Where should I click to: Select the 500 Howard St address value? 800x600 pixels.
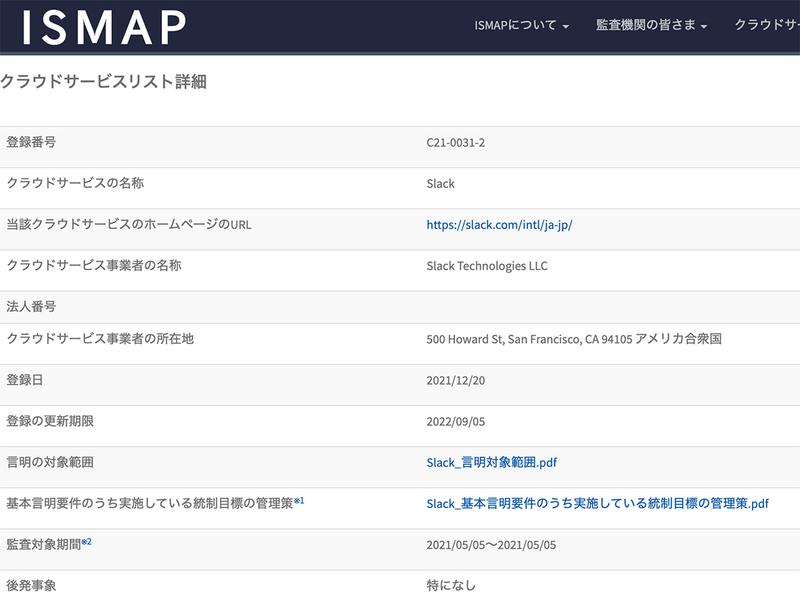point(574,339)
